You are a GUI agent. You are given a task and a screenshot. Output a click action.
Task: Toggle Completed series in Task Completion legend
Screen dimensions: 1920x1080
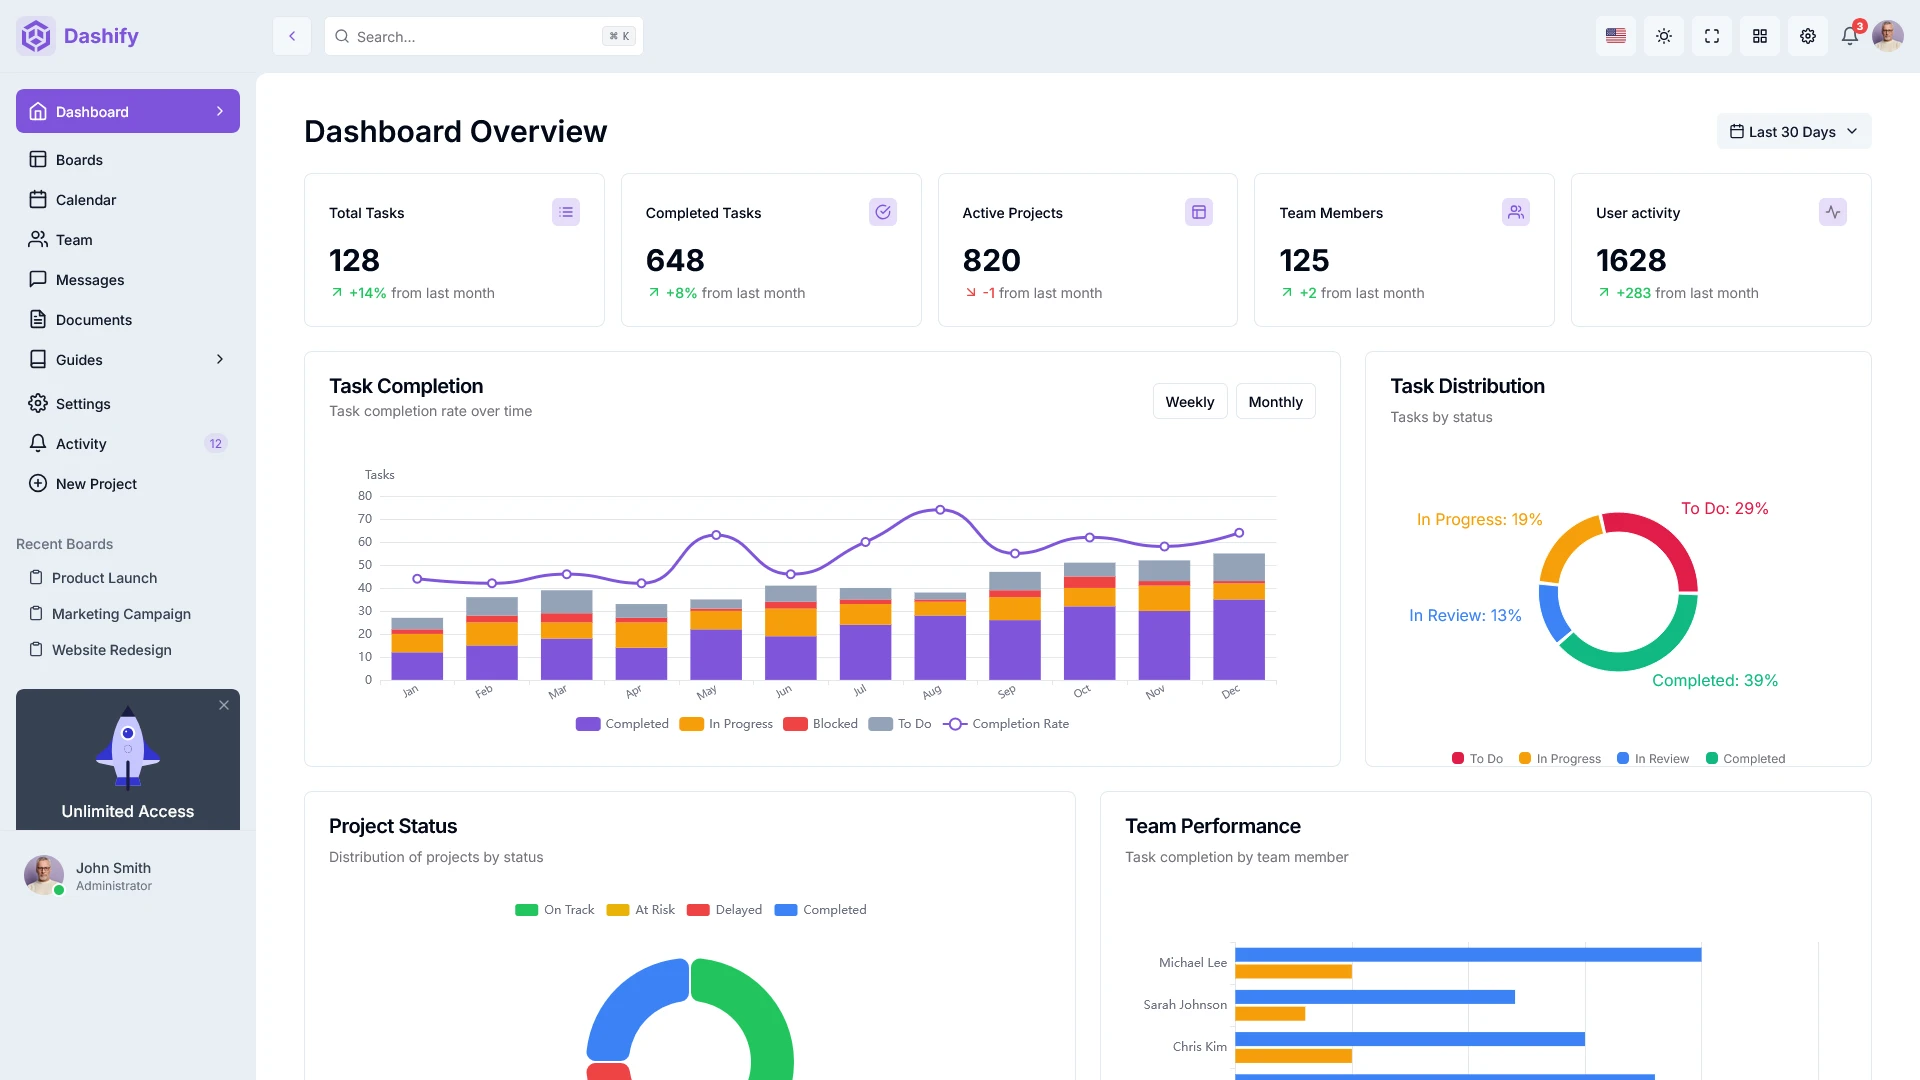pos(622,723)
